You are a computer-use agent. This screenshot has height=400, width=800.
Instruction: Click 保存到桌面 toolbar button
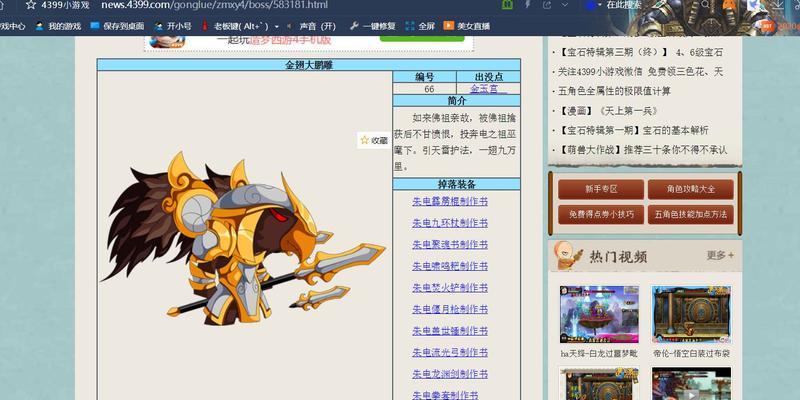point(117,26)
